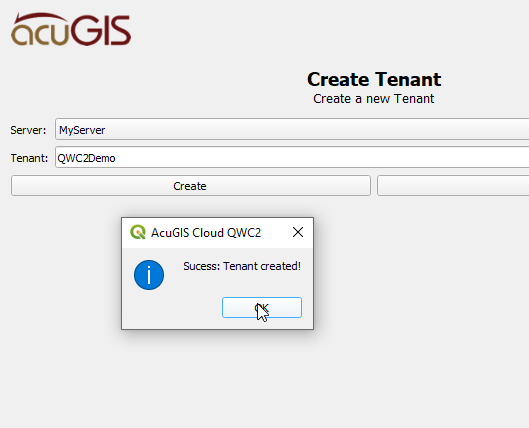Click the 'Create Tenant' heading
This screenshot has height=428, width=529.
[x=374, y=80]
